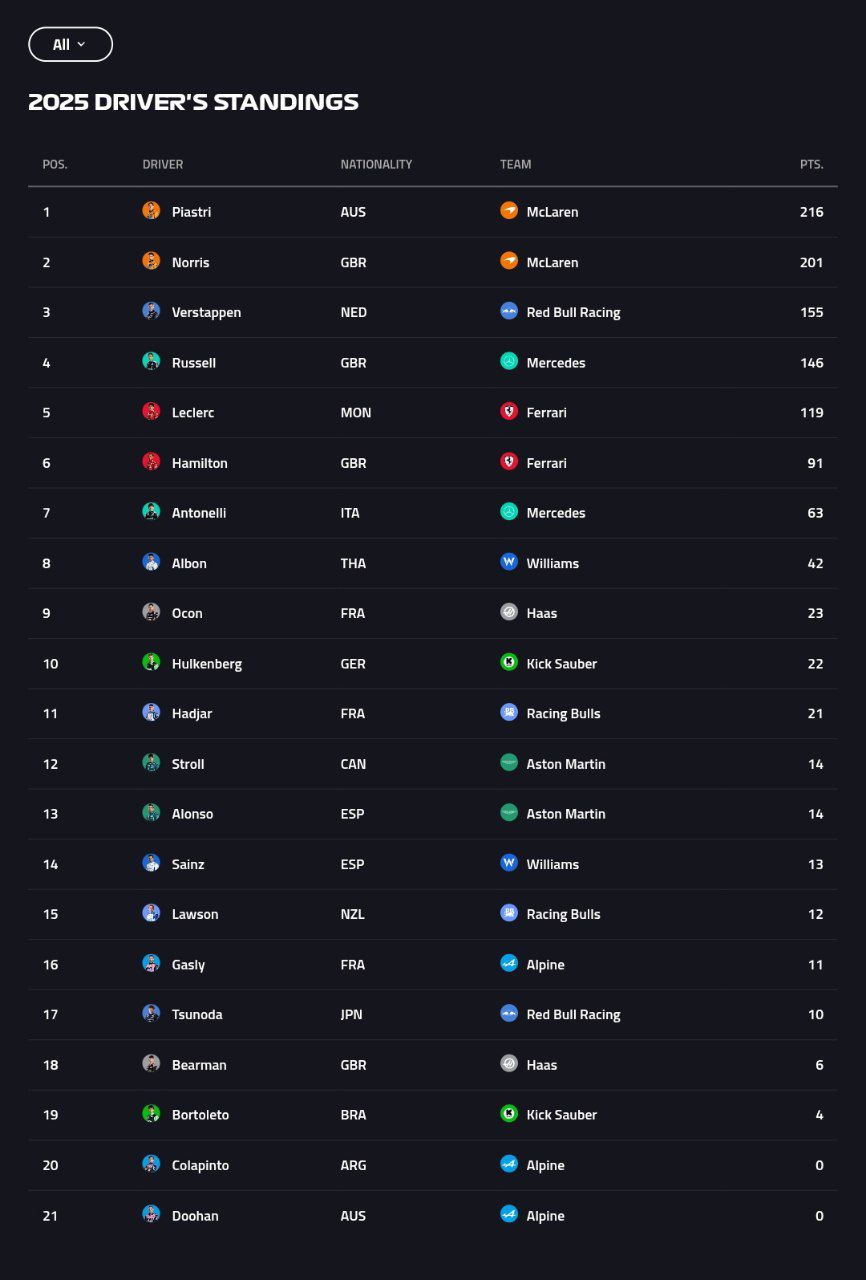Click Hamilton's driver headshot
Image resolution: width=866 pixels, height=1280 pixels.
point(152,462)
